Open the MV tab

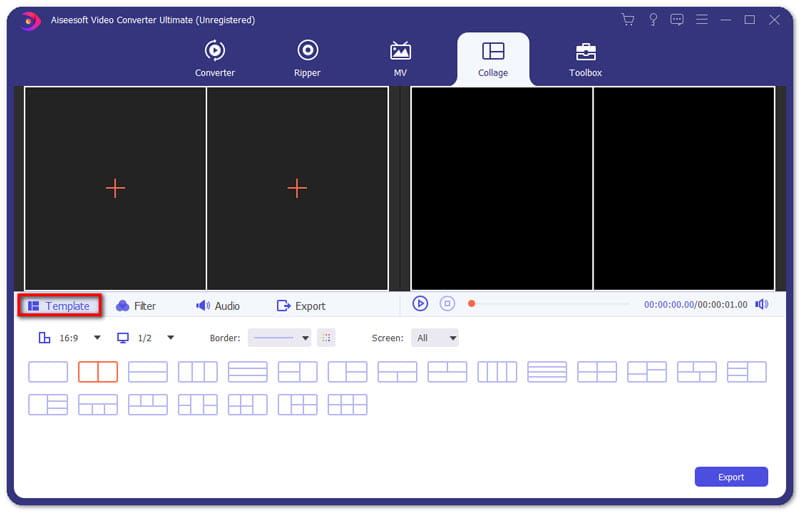(x=401, y=59)
